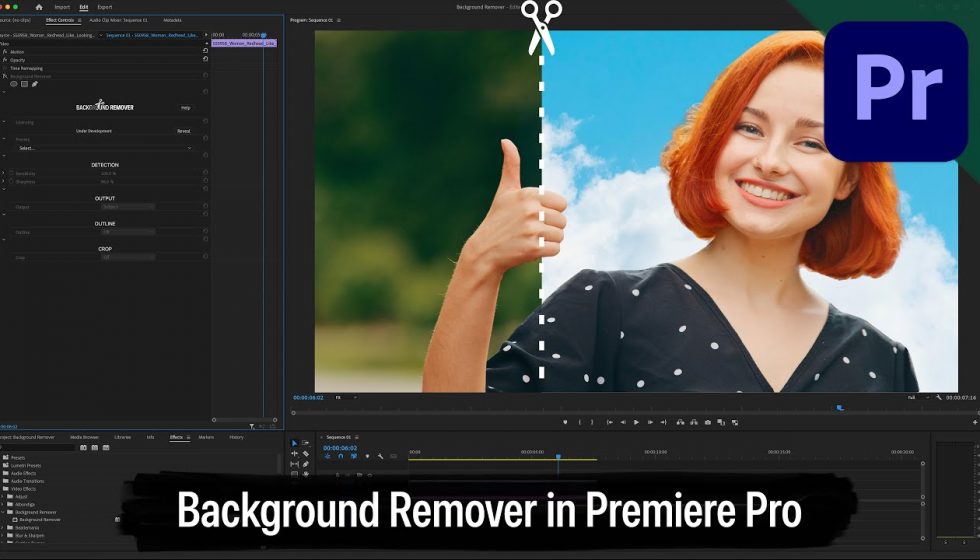Toggle the Opacity fx effect switch
Image resolution: width=980 pixels, height=560 pixels.
point(5,59)
